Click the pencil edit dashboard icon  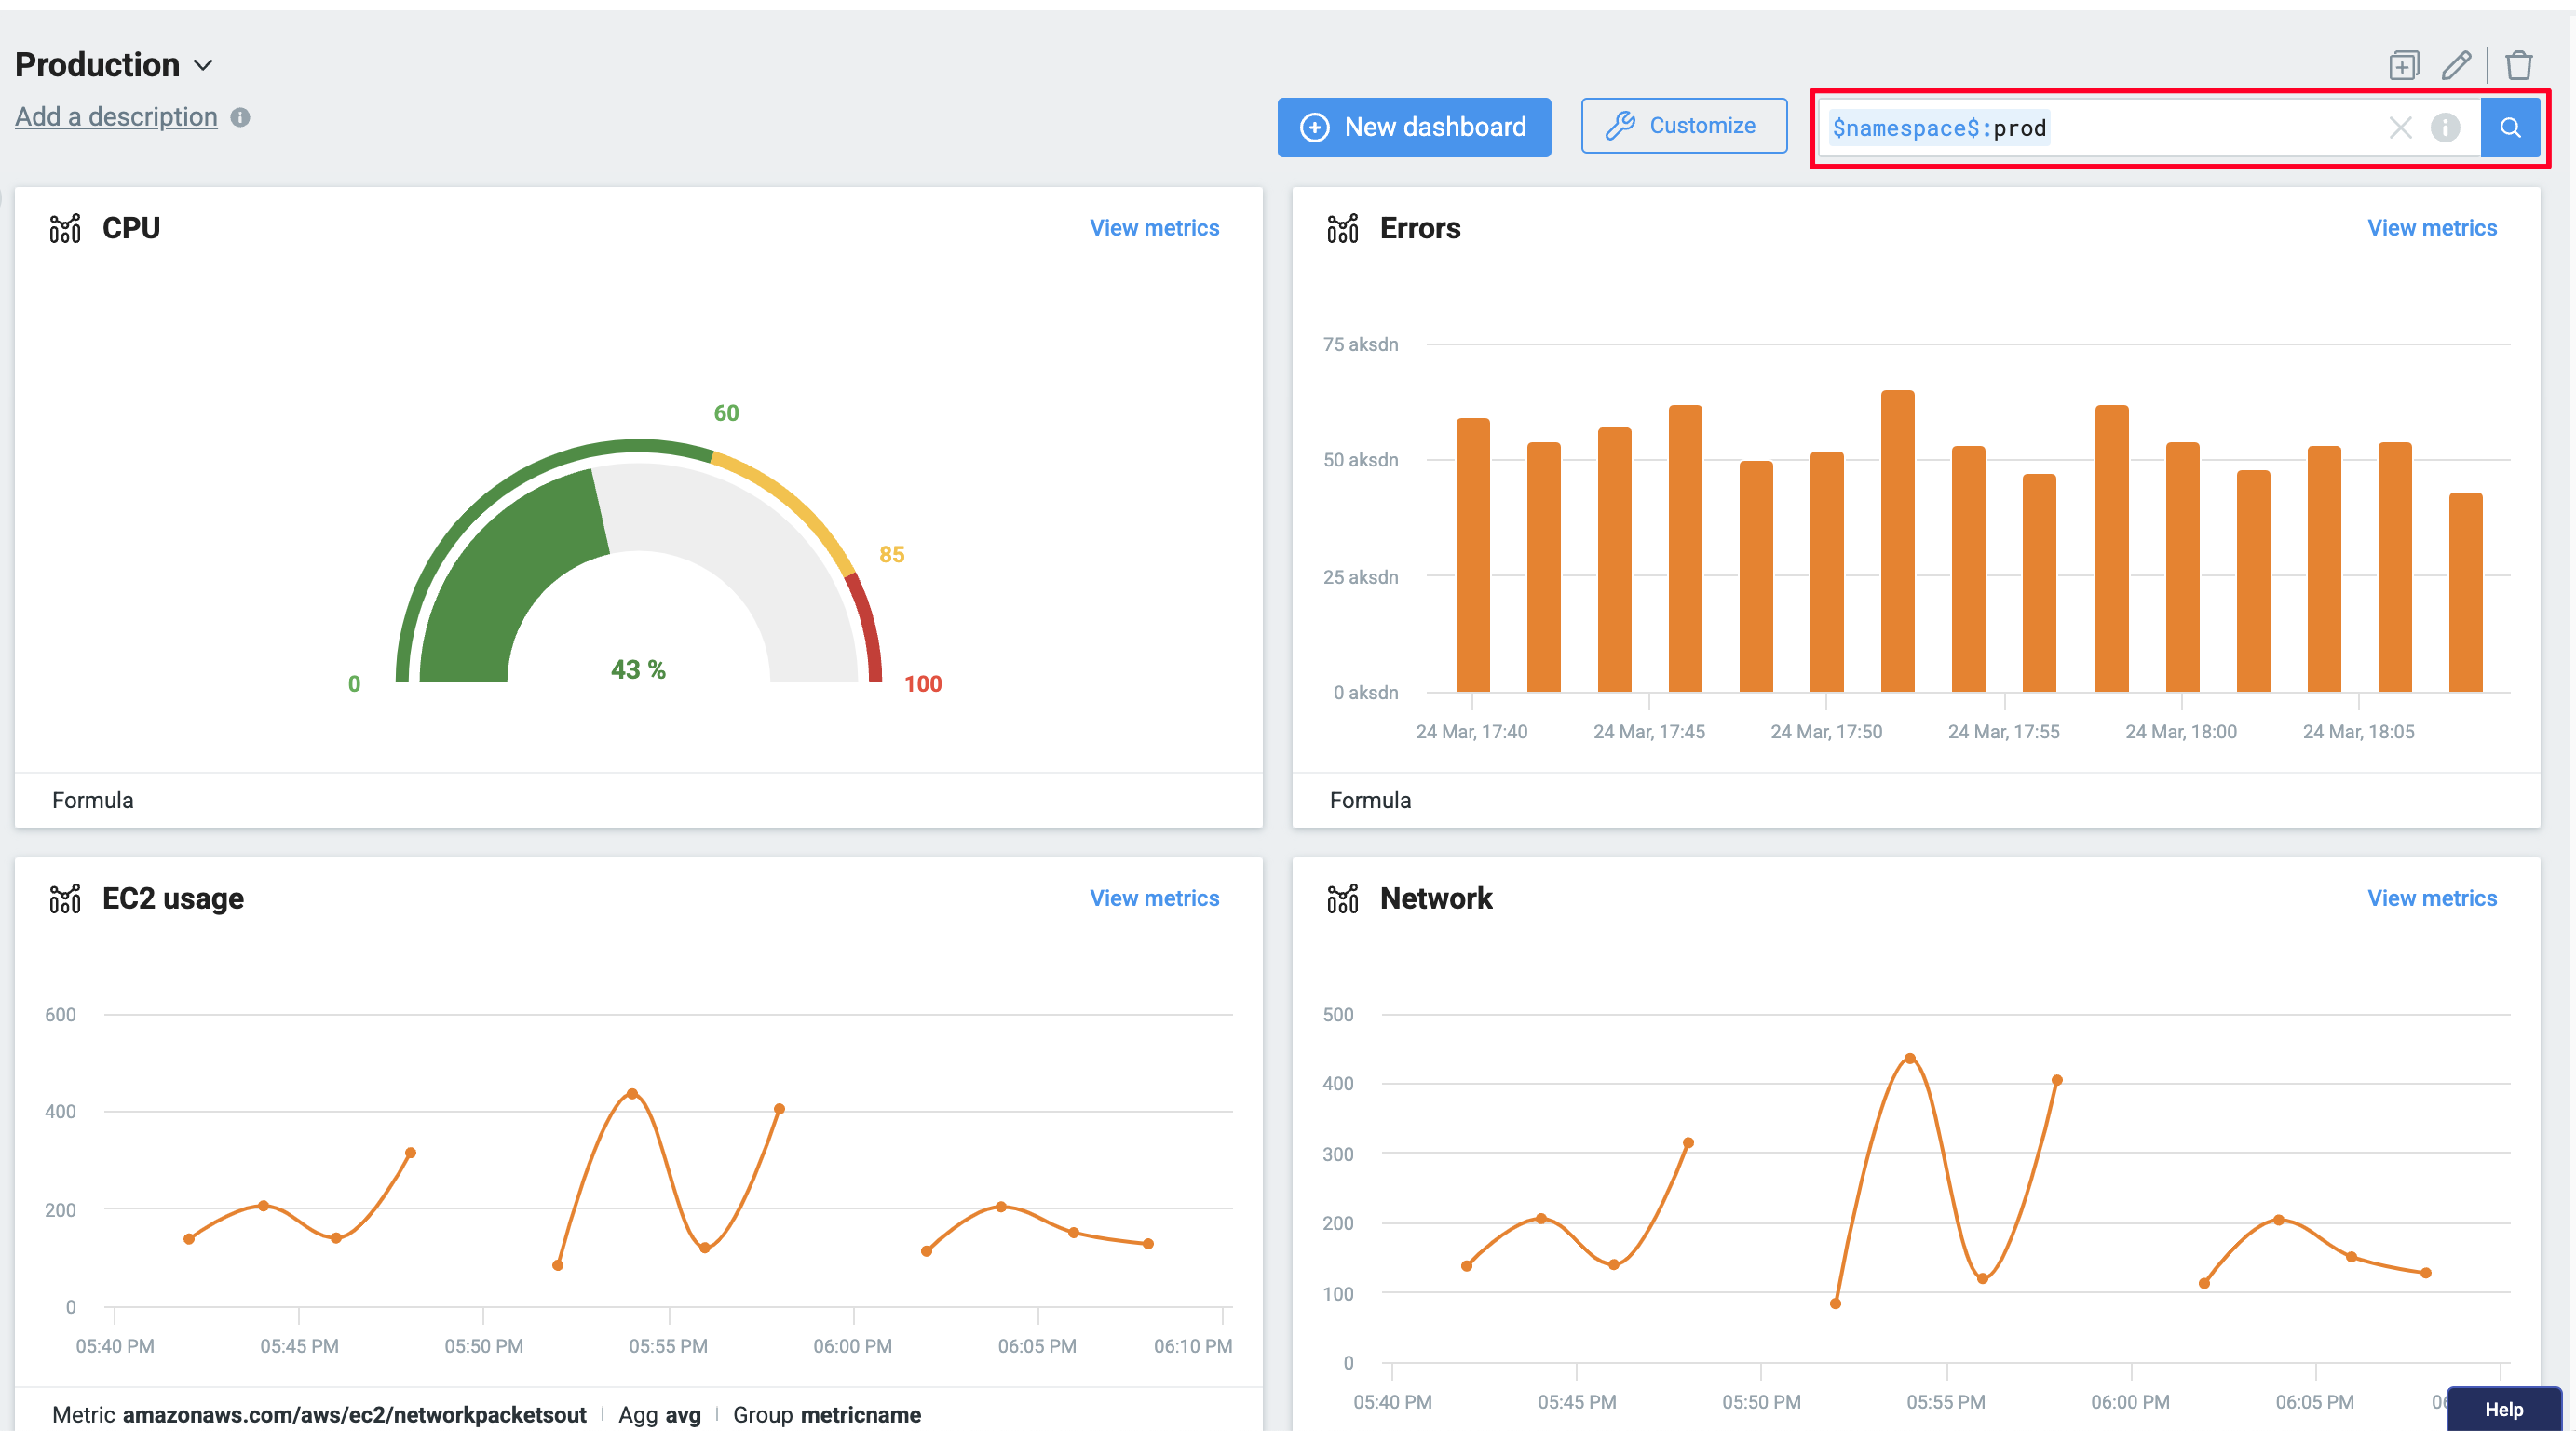pyautogui.click(x=2455, y=66)
